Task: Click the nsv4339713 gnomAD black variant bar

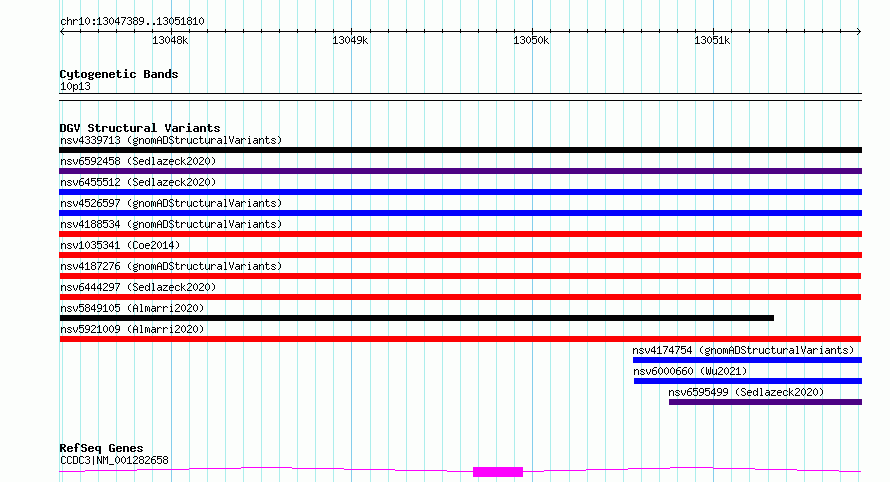Action: click(x=460, y=150)
